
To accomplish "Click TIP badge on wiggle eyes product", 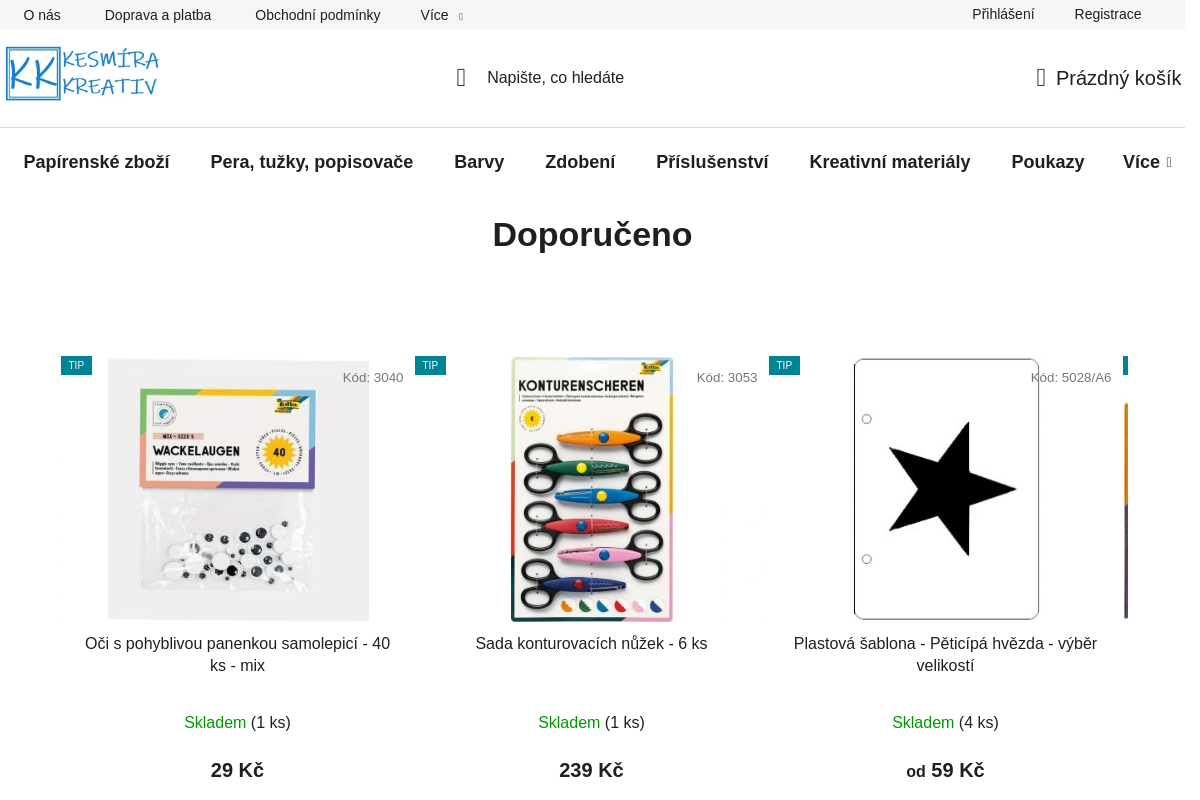I will (x=76, y=366).
